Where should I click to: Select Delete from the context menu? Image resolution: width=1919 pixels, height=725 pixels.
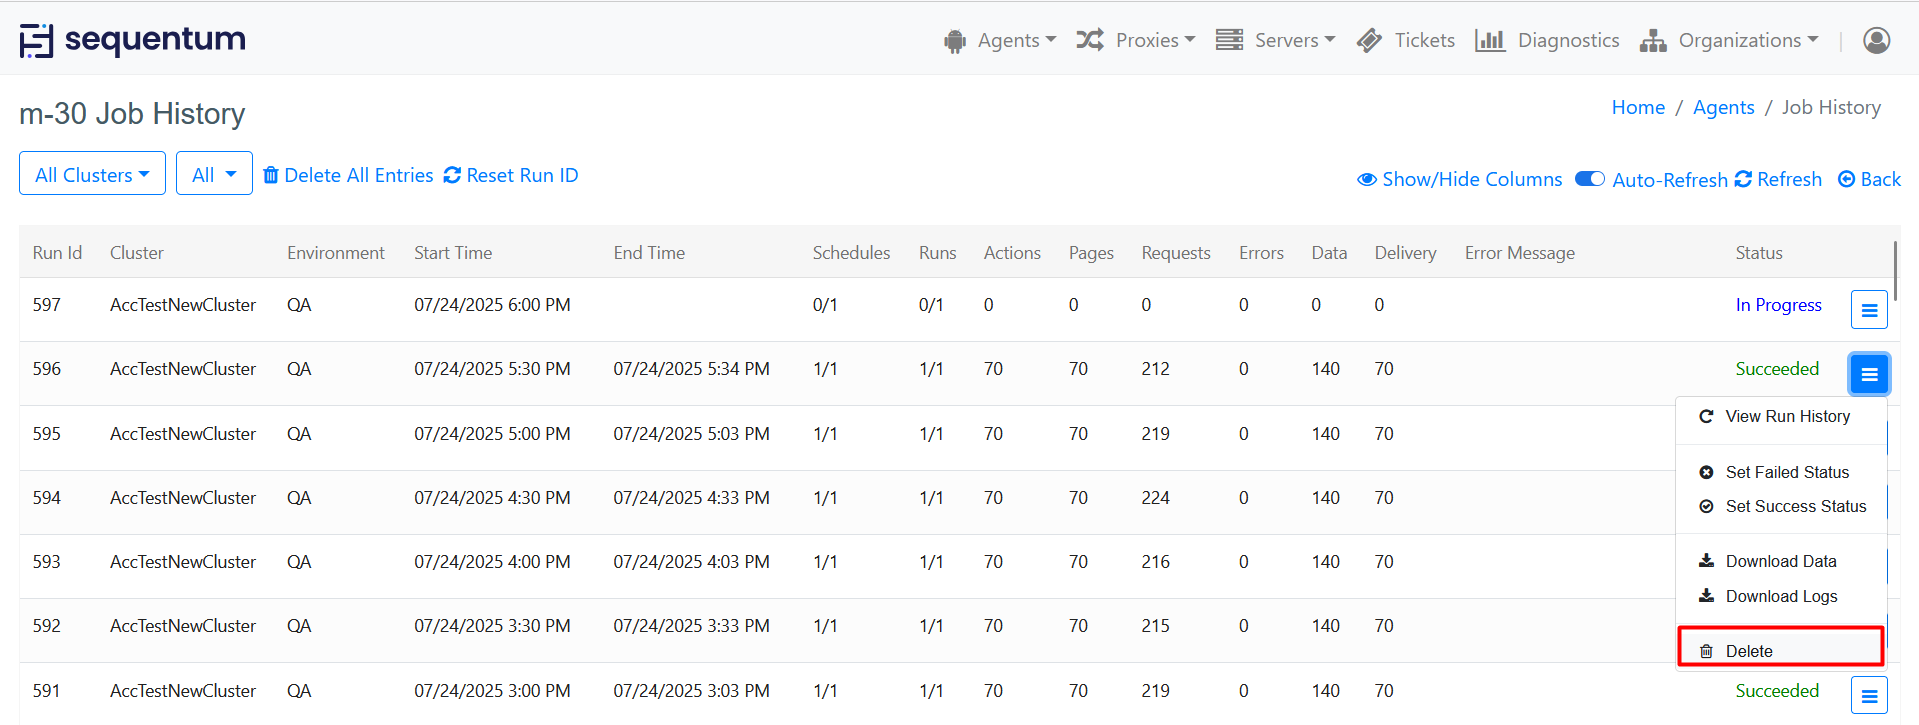(1748, 651)
